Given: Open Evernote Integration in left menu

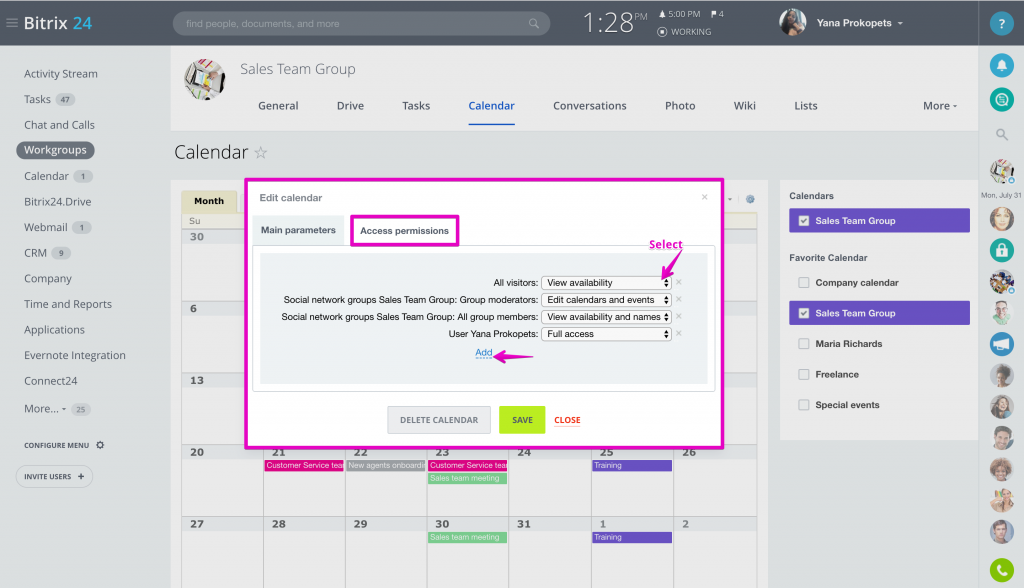Looking at the screenshot, I should [x=74, y=355].
